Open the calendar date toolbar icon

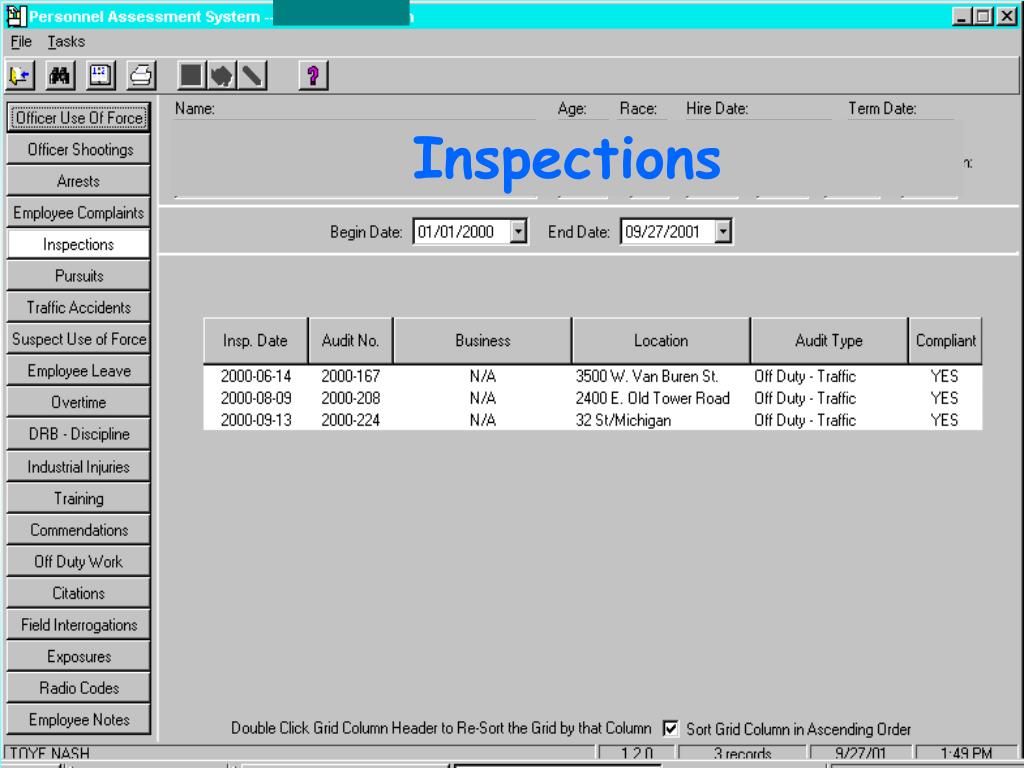click(101, 76)
